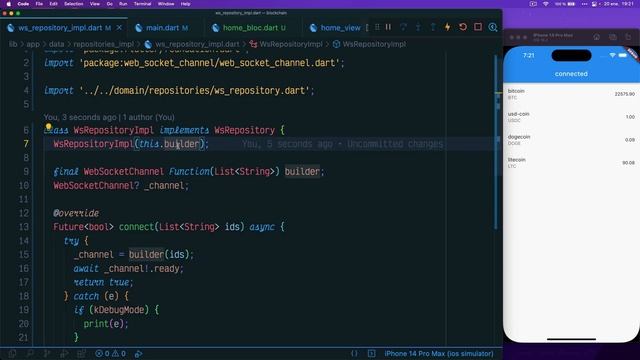Open the File menu
The height and width of the screenshot is (360, 640).
[x=39, y=4]
